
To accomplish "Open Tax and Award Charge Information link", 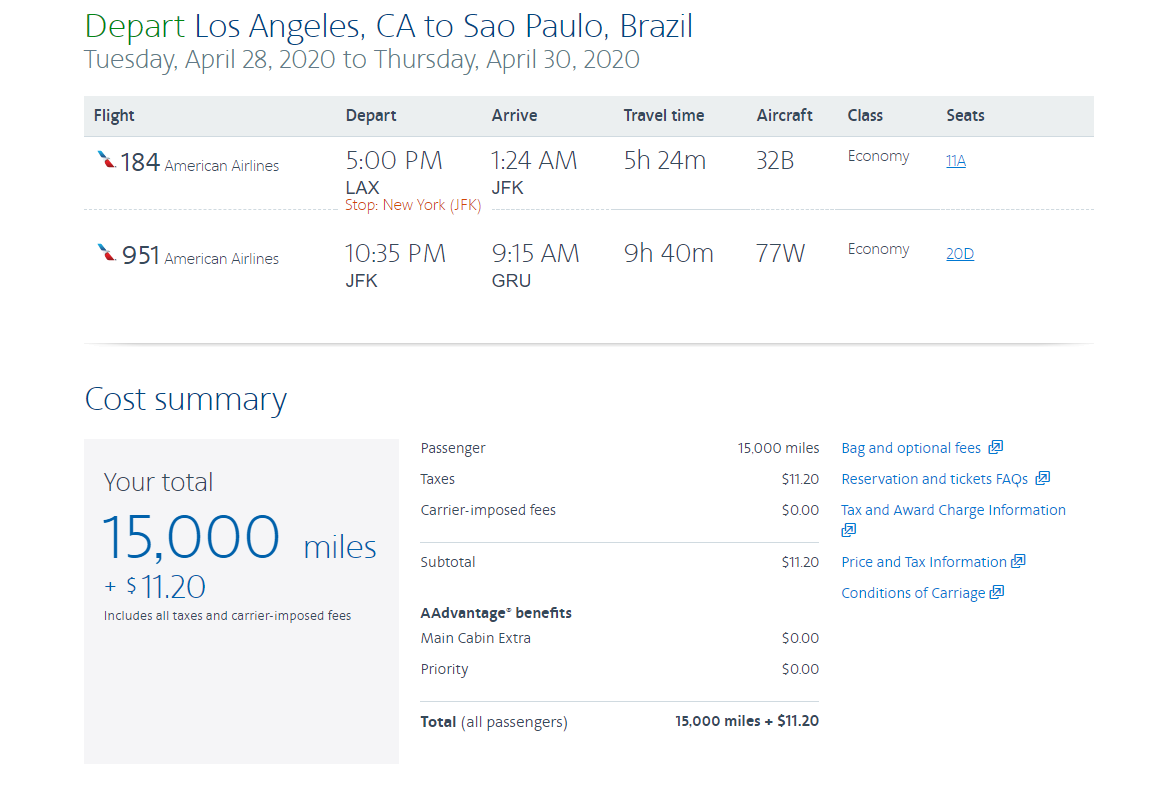I will tap(953, 510).
